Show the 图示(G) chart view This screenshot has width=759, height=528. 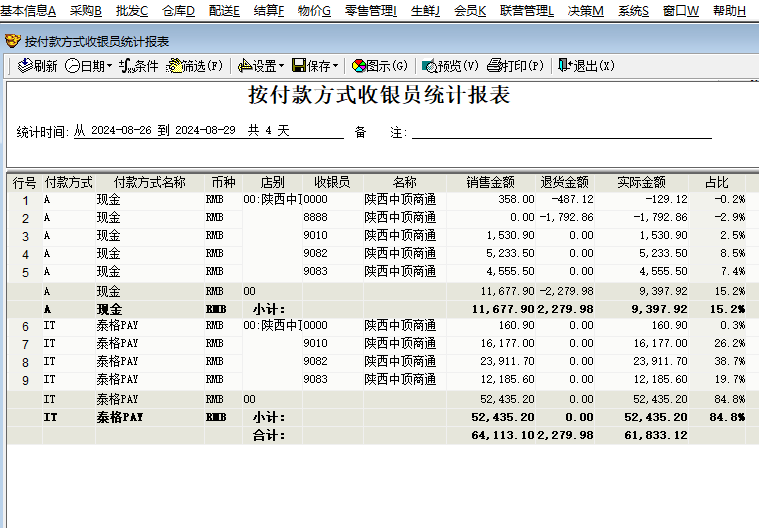[359, 66]
